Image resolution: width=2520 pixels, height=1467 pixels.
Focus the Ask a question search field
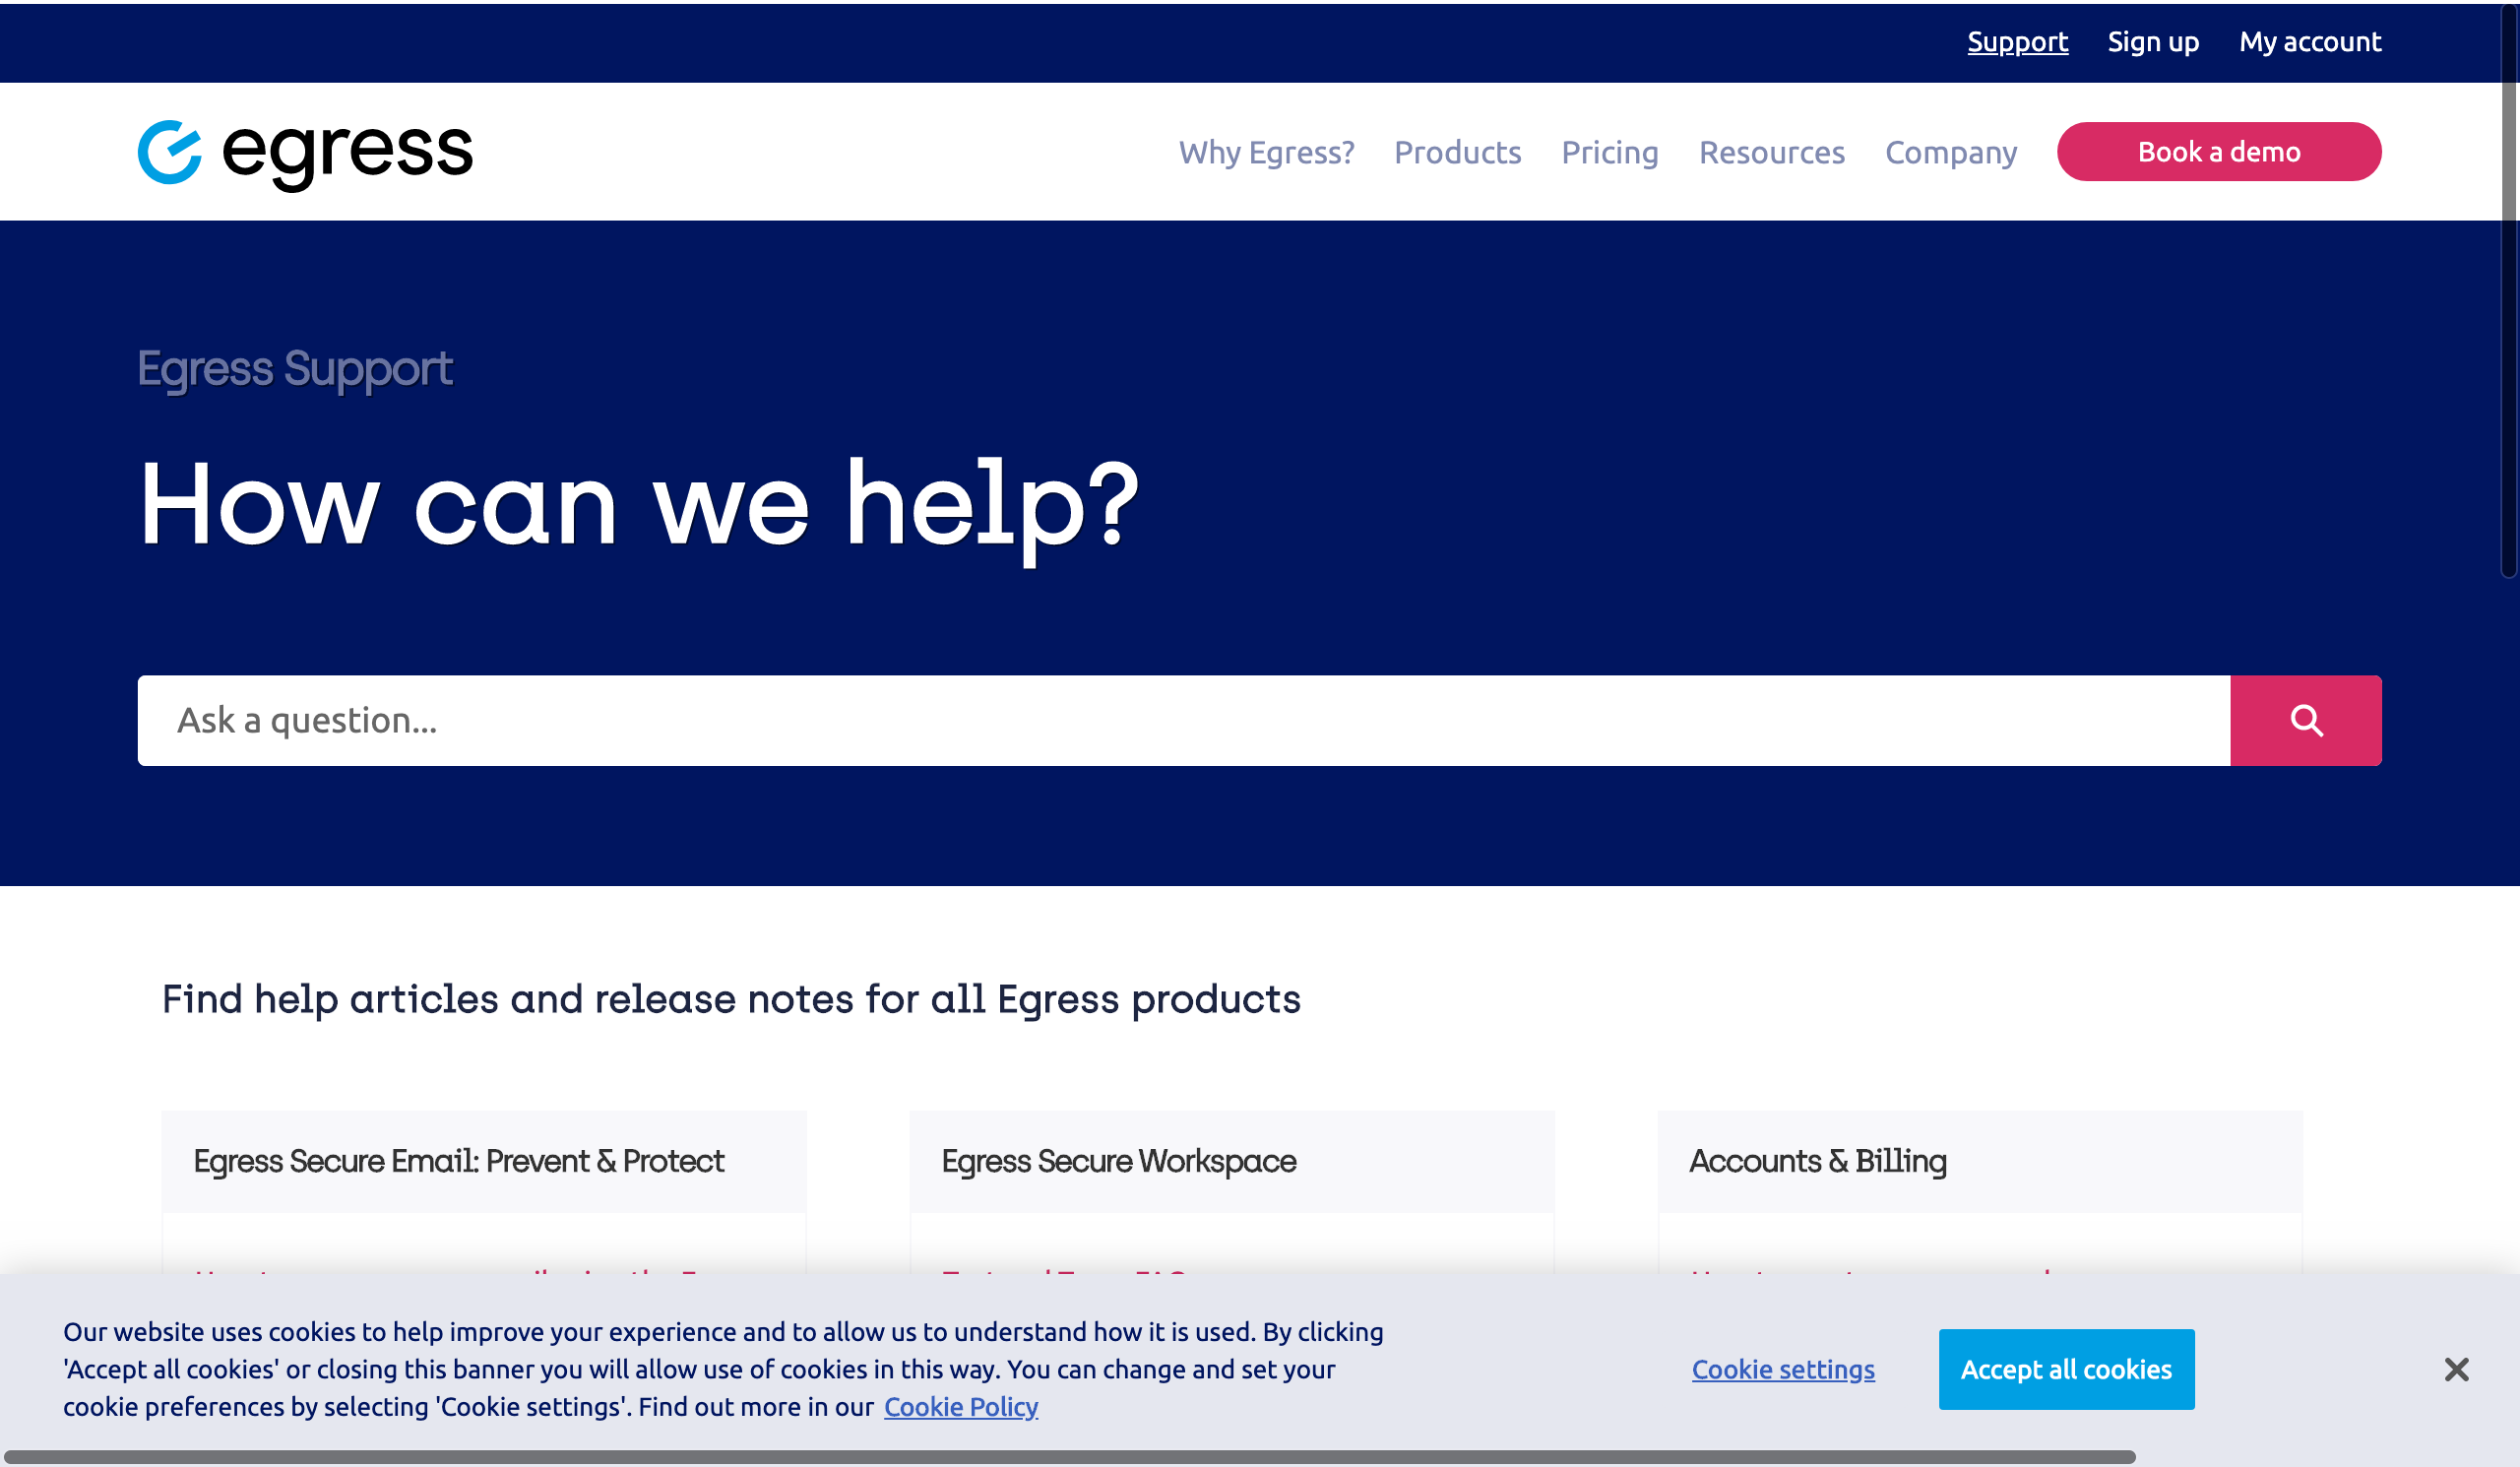[x=1183, y=720]
